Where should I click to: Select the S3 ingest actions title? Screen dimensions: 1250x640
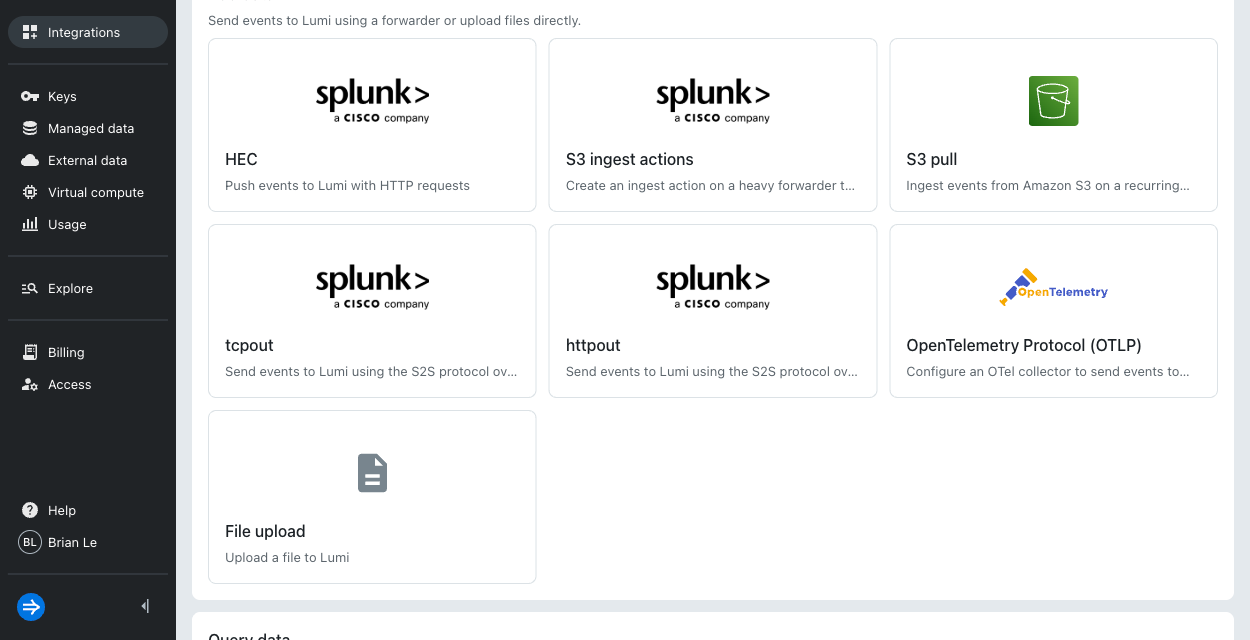point(629,159)
